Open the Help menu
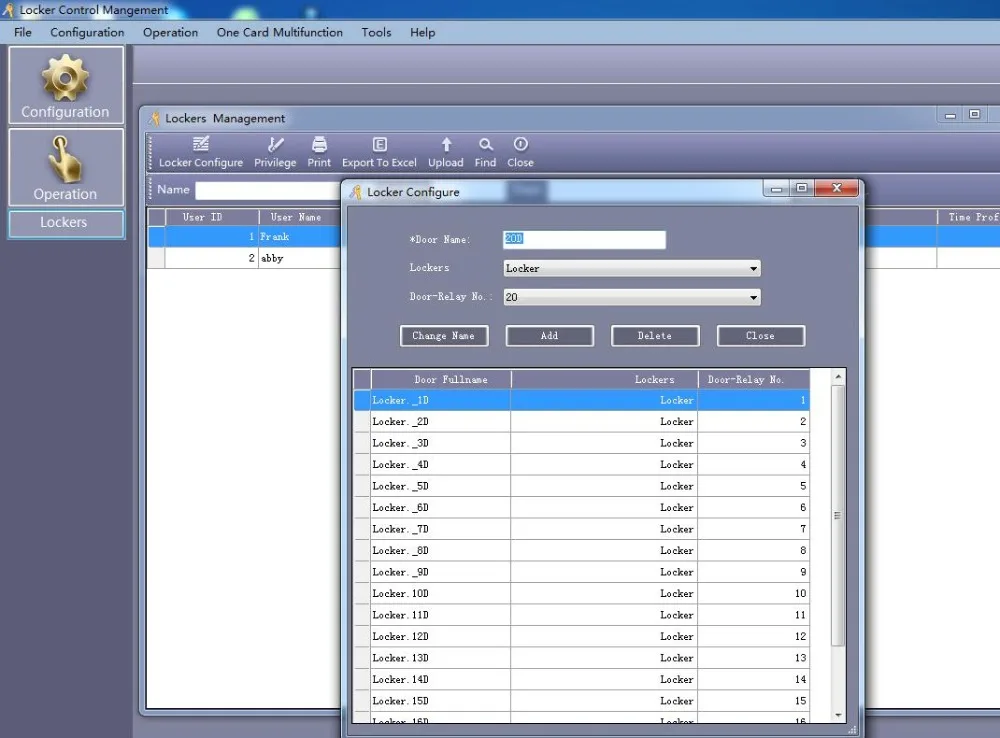 (x=422, y=33)
